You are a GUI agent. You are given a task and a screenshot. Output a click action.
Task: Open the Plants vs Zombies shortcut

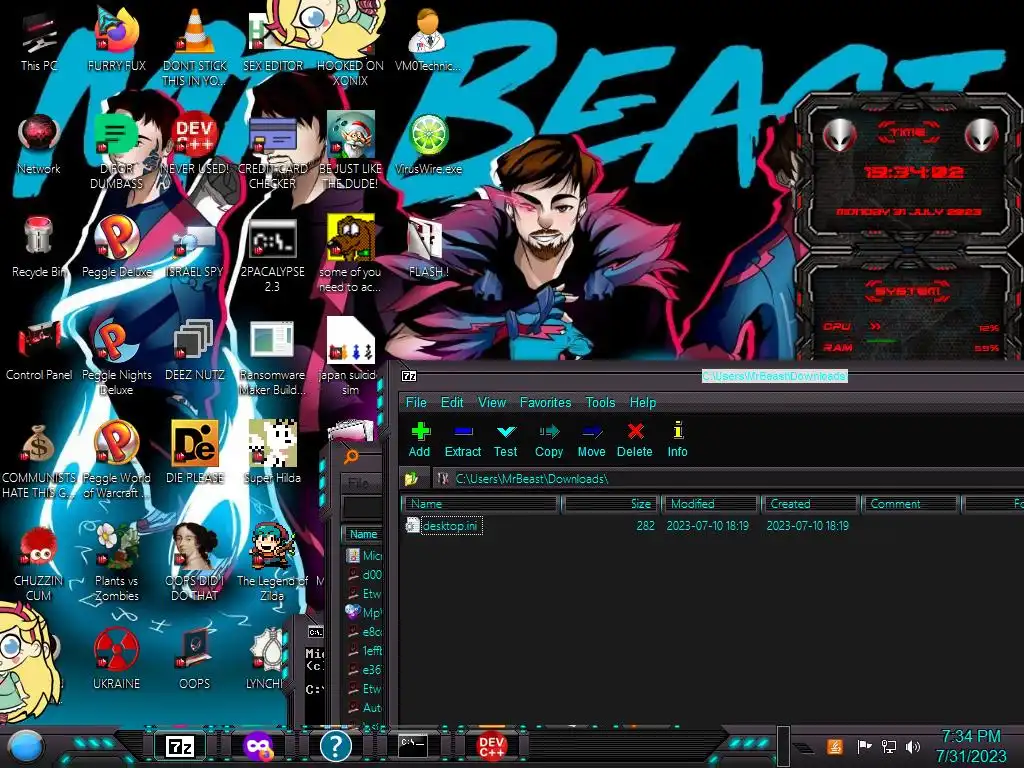pos(116,562)
